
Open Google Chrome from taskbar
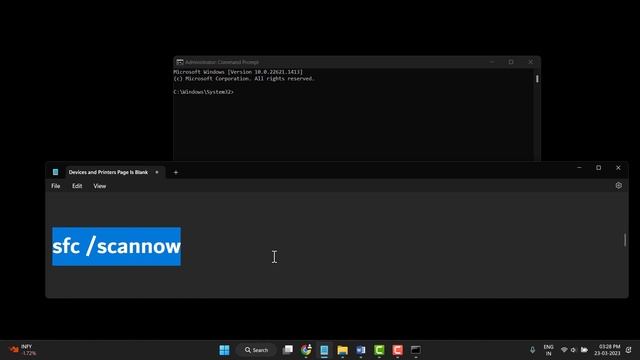(306, 350)
